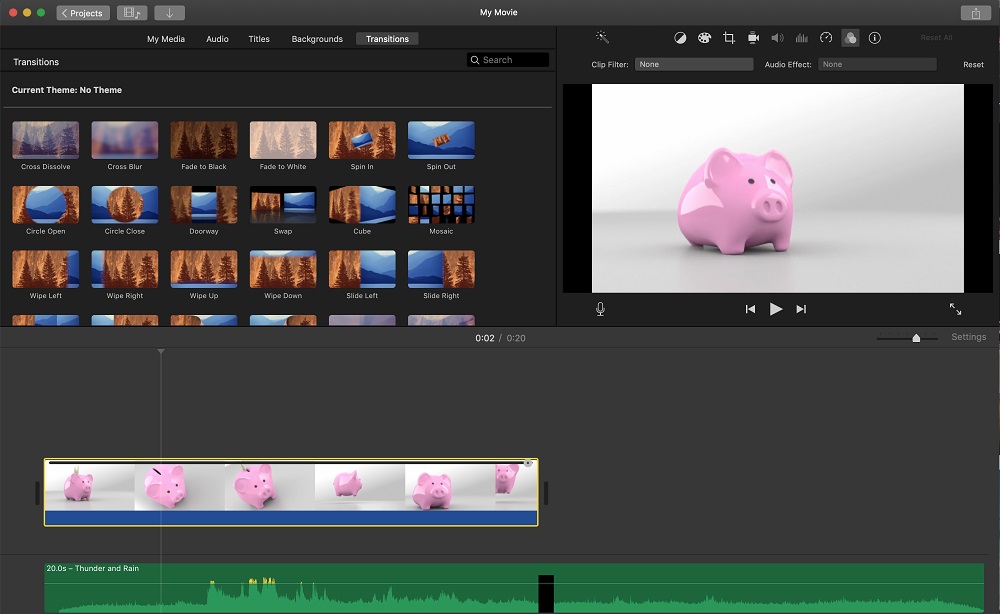Screen dimensions: 1000x614
Task: View the Clip Information panel
Action: [x=875, y=37]
